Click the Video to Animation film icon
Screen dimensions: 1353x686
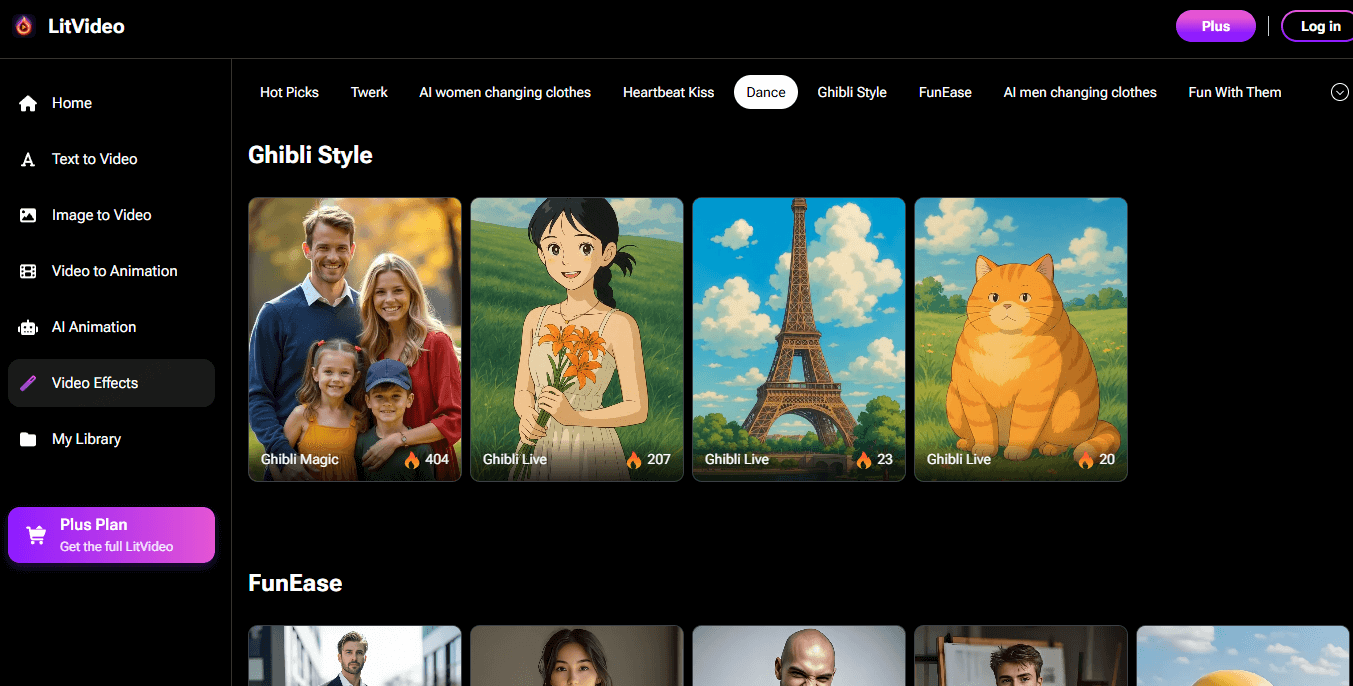tap(28, 271)
